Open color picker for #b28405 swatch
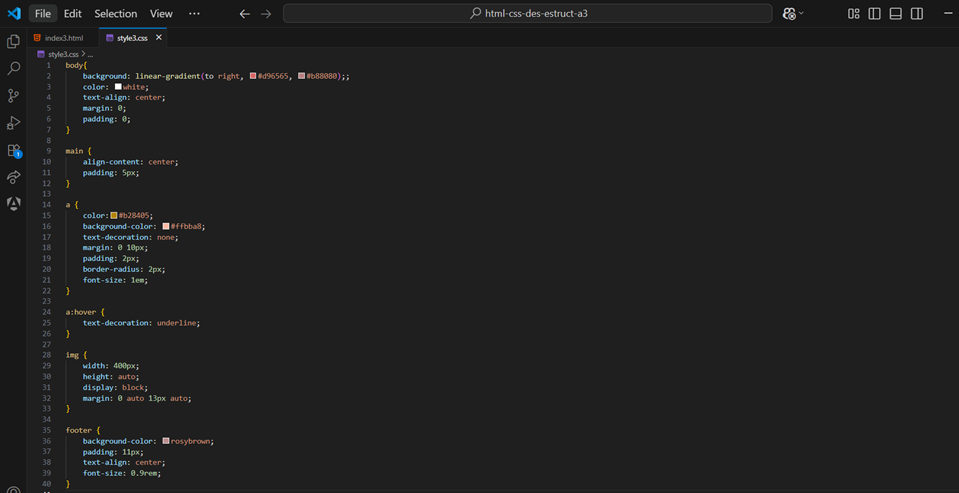This screenshot has width=959, height=493. (114, 215)
